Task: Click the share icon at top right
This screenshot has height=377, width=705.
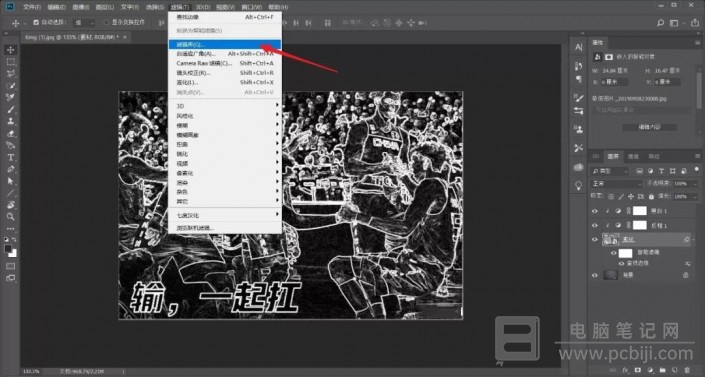Action: pyautogui.click(x=695, y=23)
